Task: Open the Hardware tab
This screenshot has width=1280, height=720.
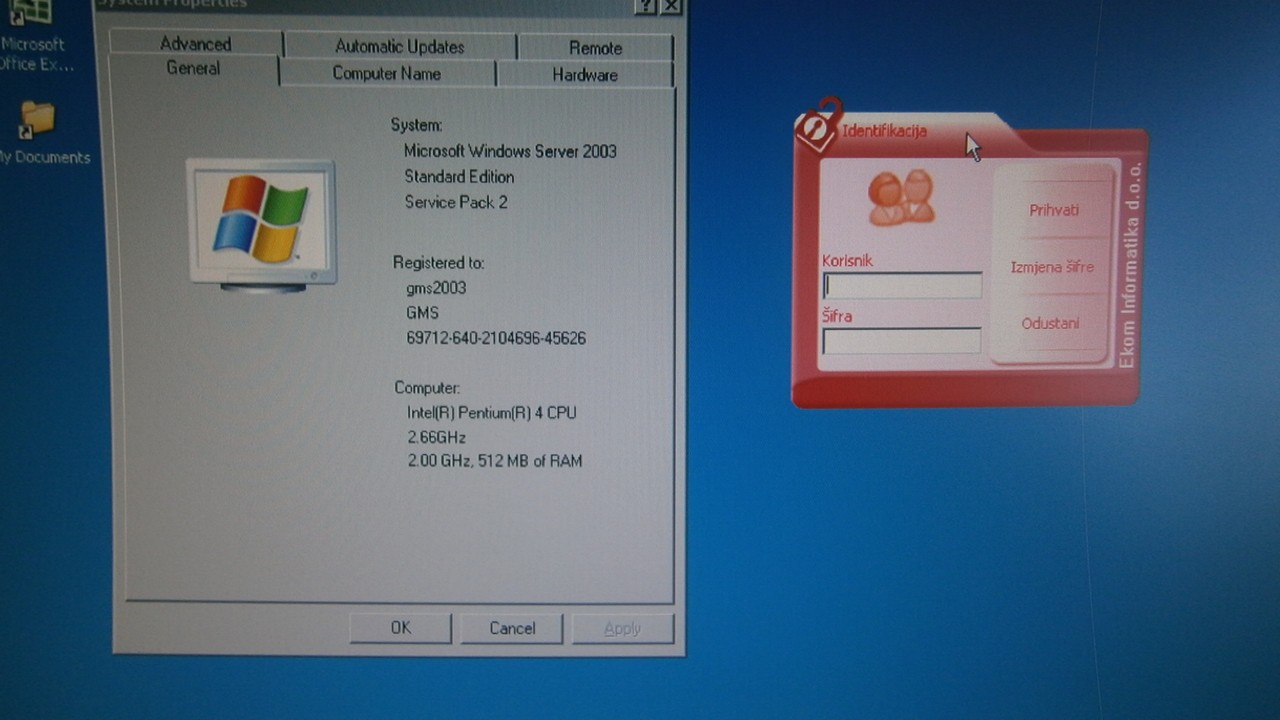Action: coord(584,75)
